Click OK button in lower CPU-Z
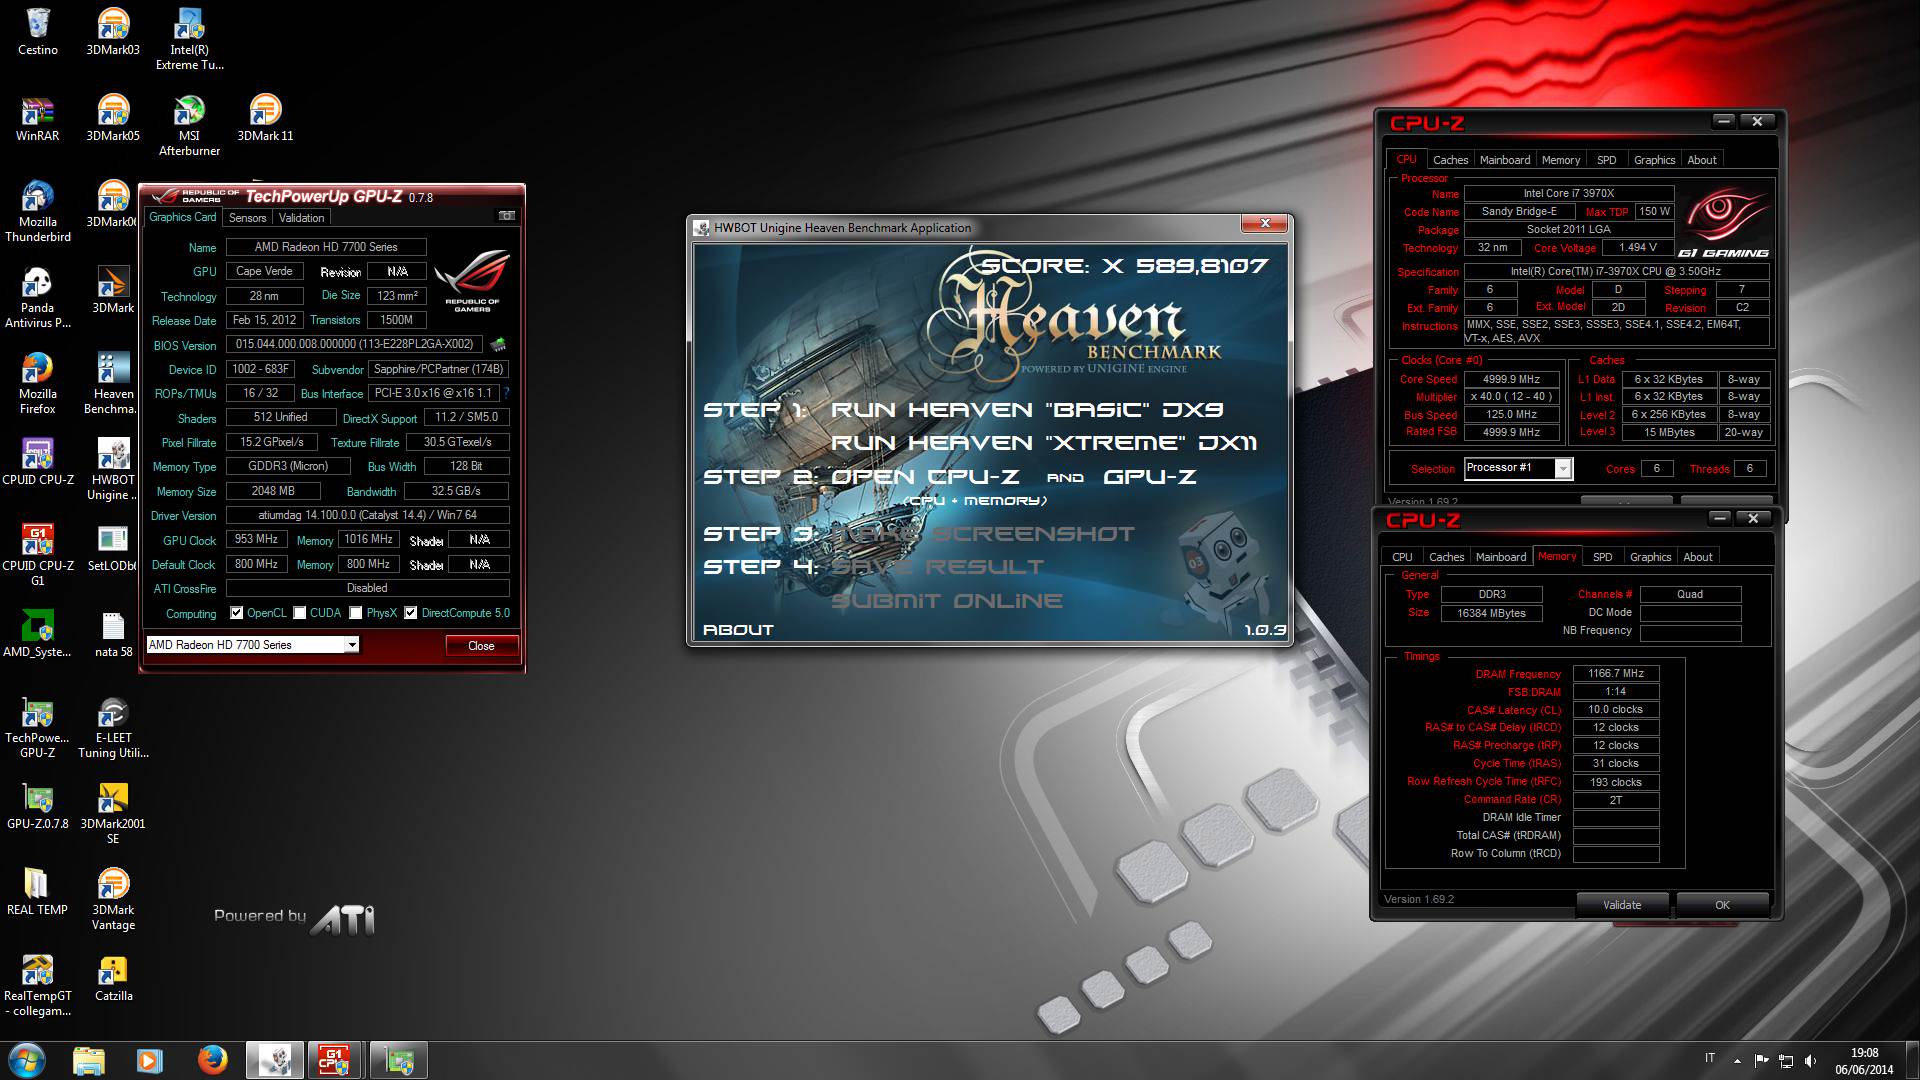 click(1722, 905)
